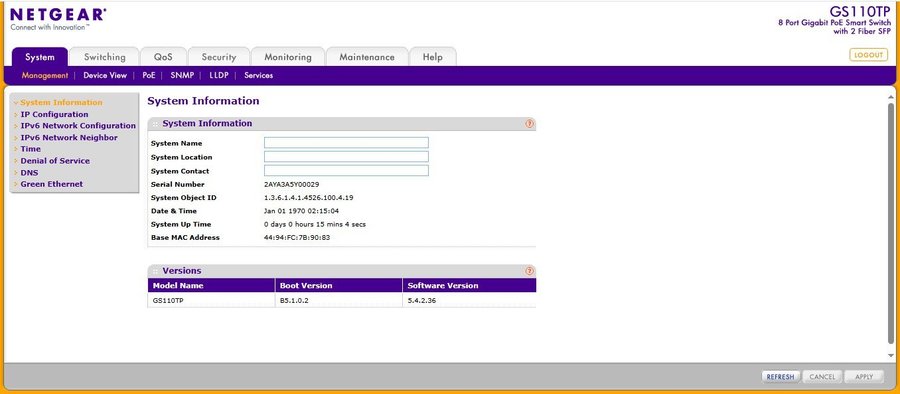Click the Boot Version column header

click(x=339, y=285)
